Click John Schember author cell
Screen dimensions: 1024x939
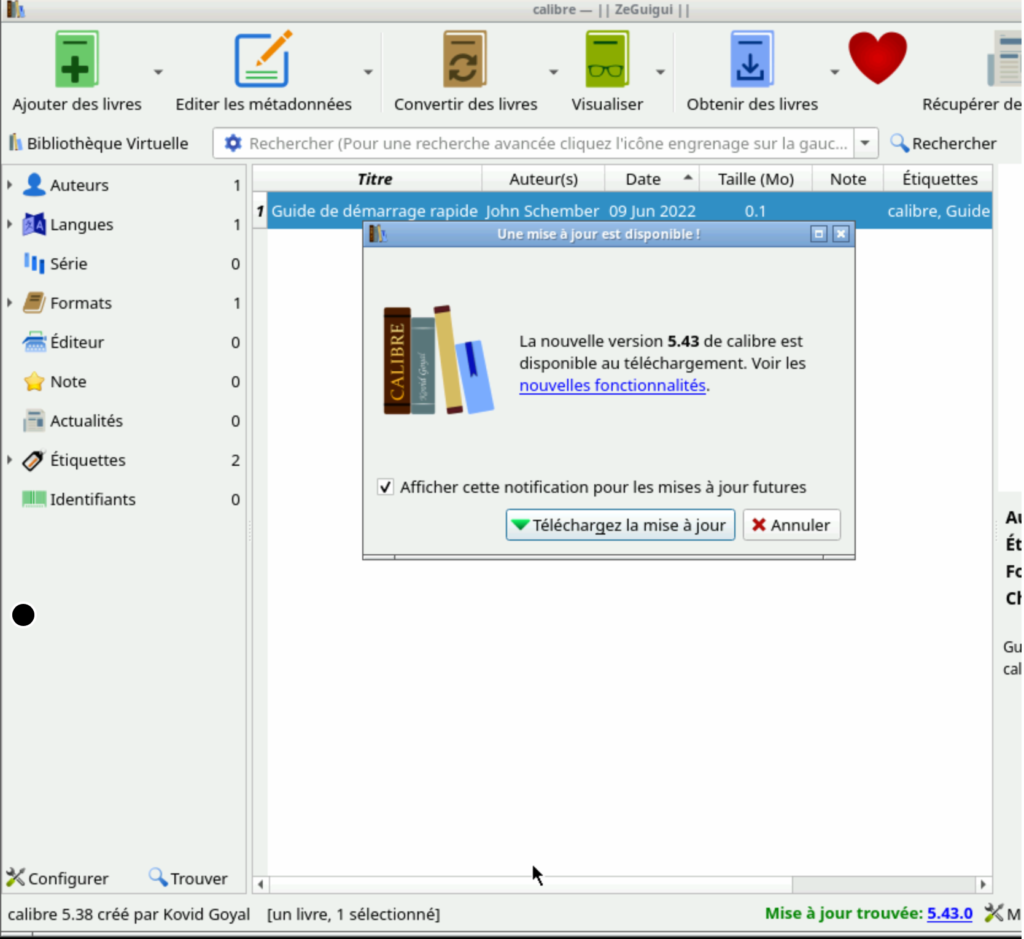tap(542, 211)
